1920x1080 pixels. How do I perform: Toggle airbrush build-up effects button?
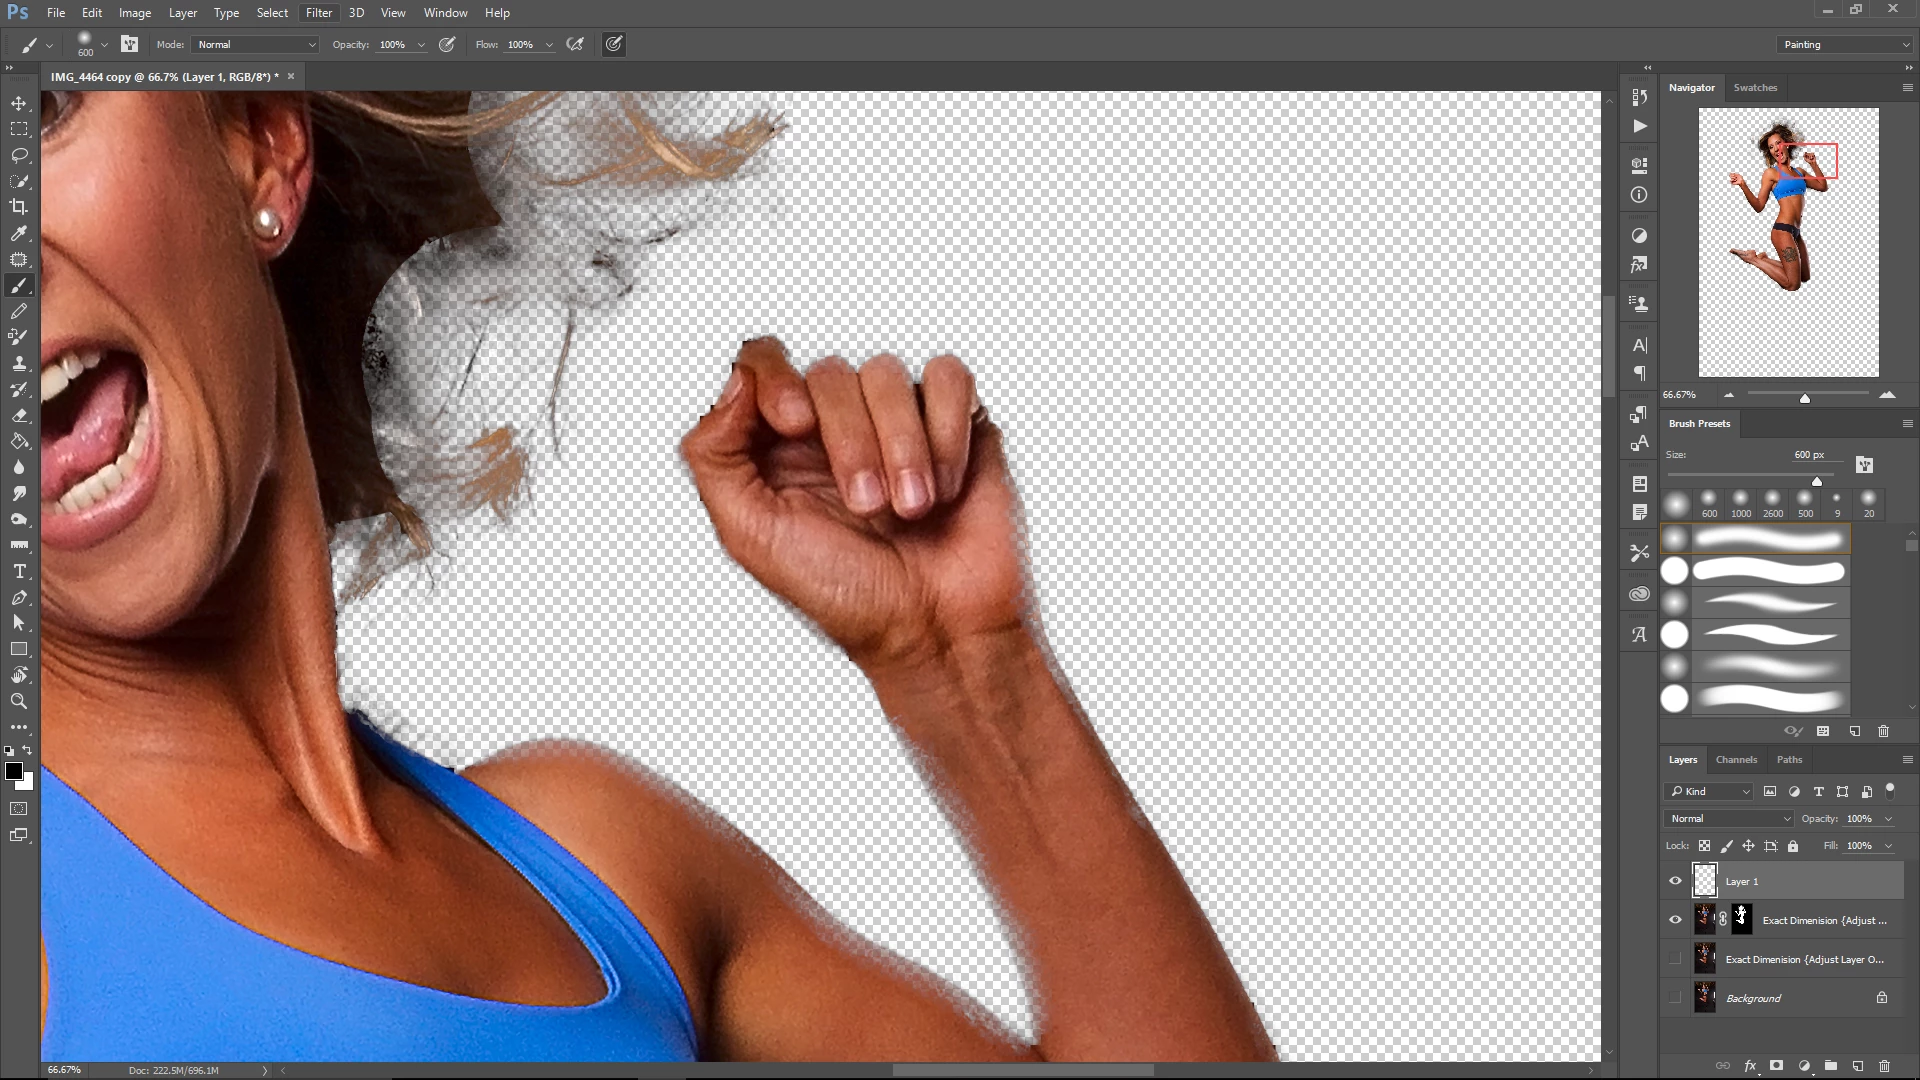pyautogui.click(x=575, y=44)
